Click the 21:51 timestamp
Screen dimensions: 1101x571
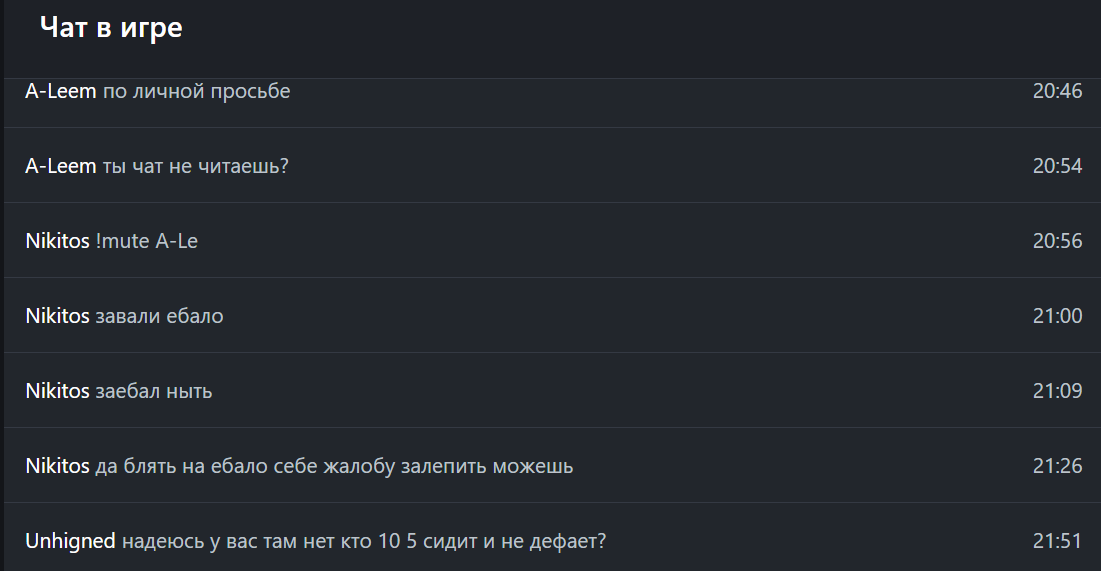1057,541
